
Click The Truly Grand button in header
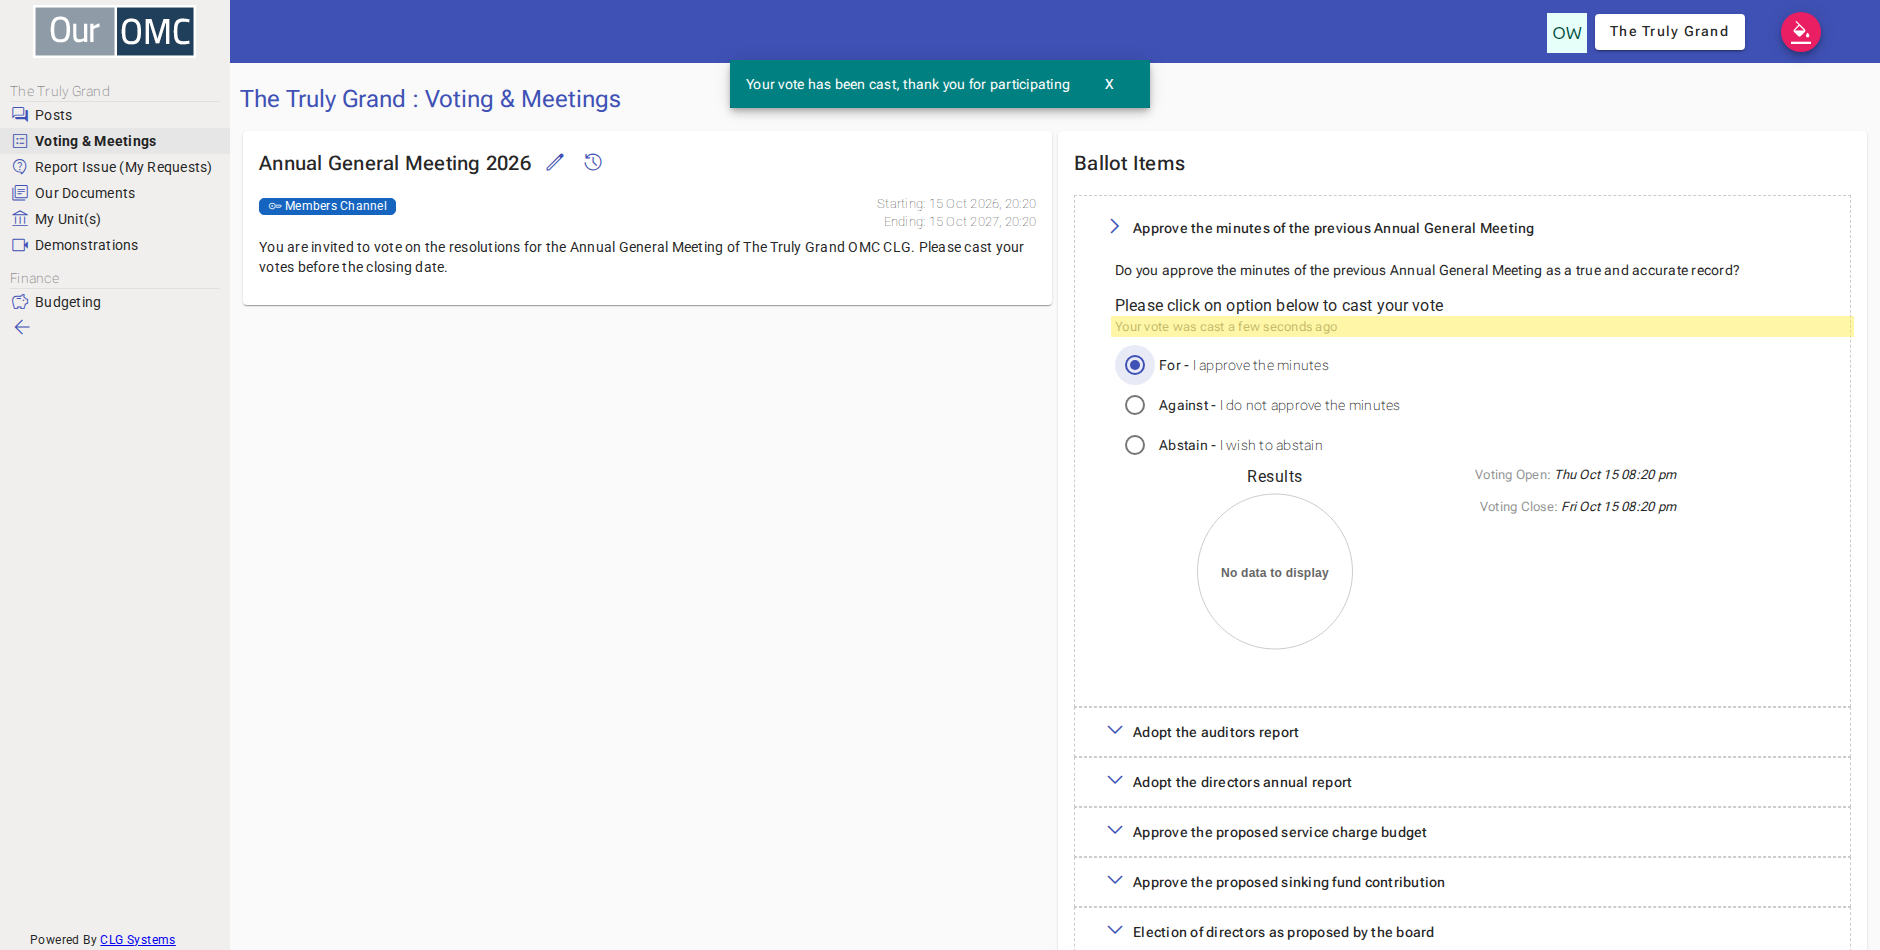1669,32
